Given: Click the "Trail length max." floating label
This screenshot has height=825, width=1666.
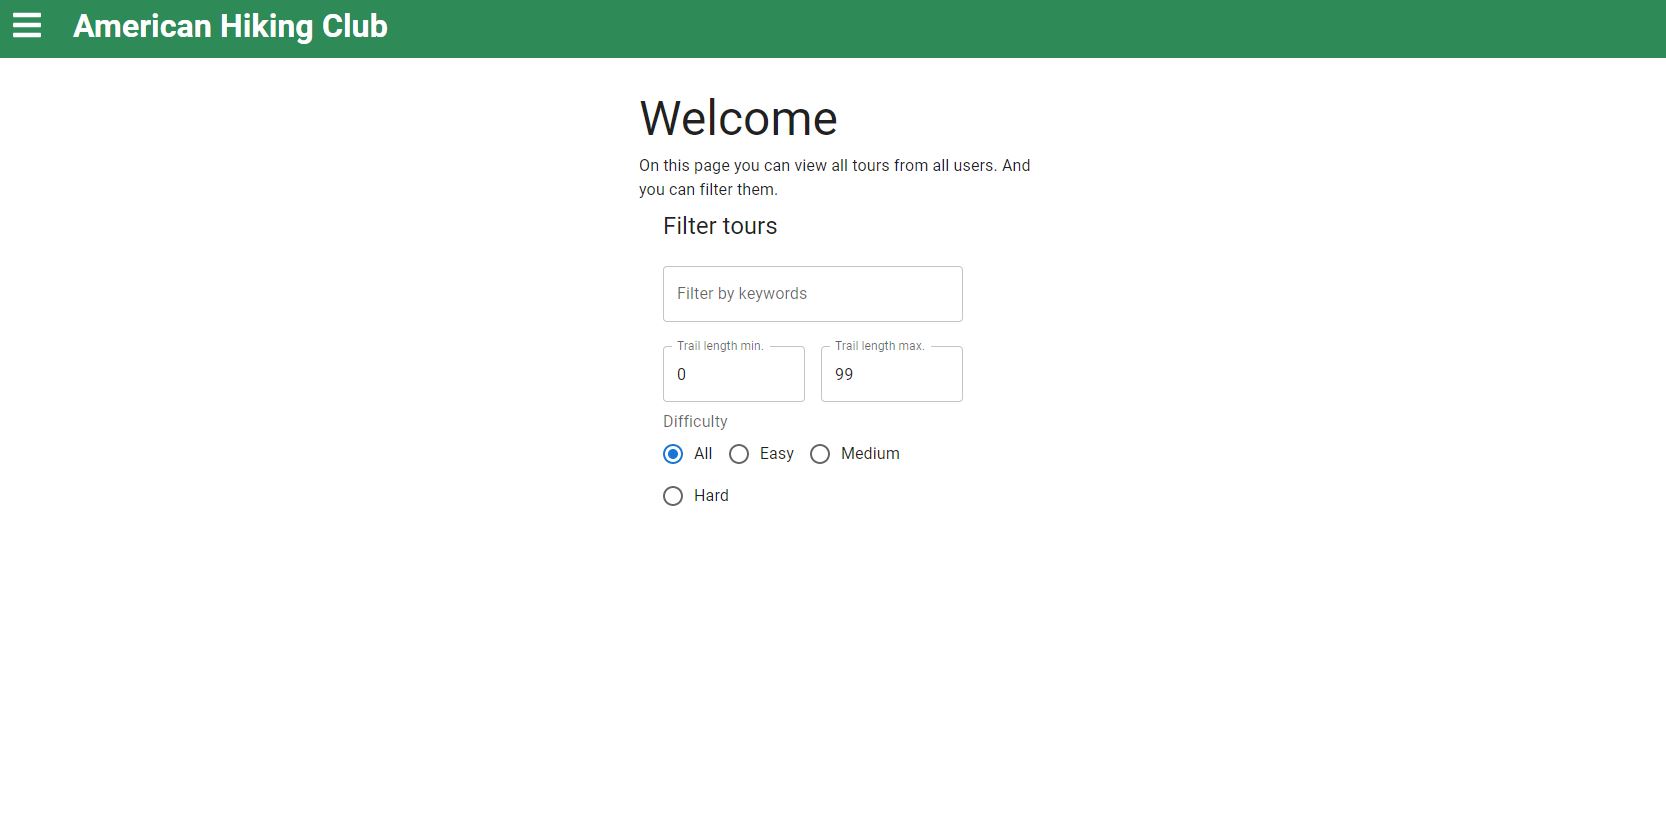Looking at the screenshot, I should 879,346.
